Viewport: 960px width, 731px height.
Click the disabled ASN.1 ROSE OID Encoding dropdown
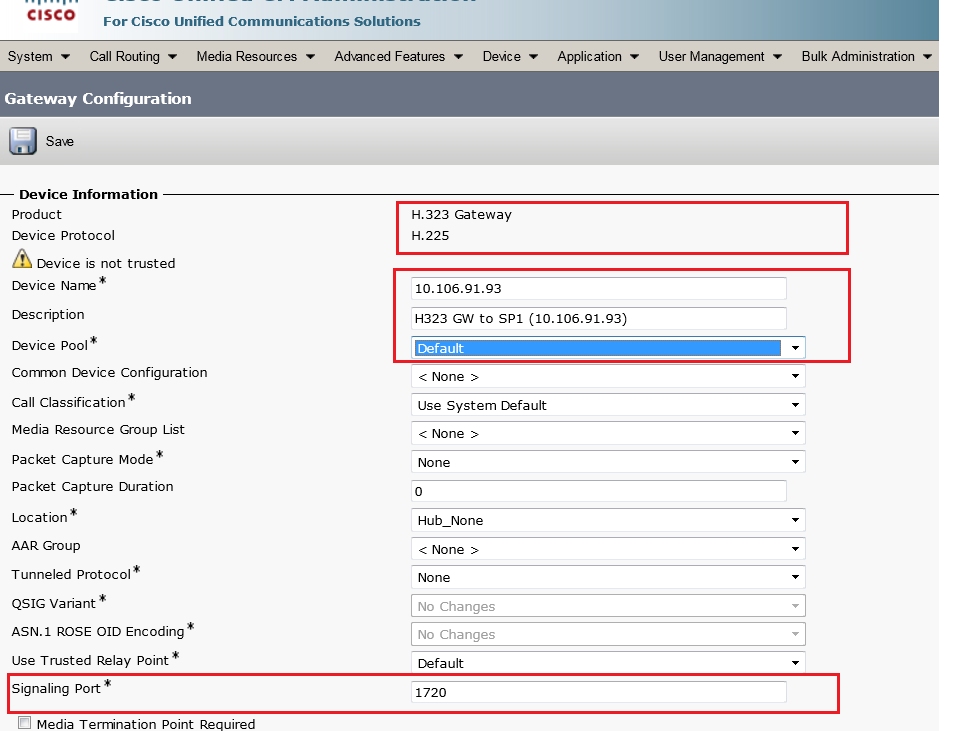pyautogui.click(x=608, y=634)
